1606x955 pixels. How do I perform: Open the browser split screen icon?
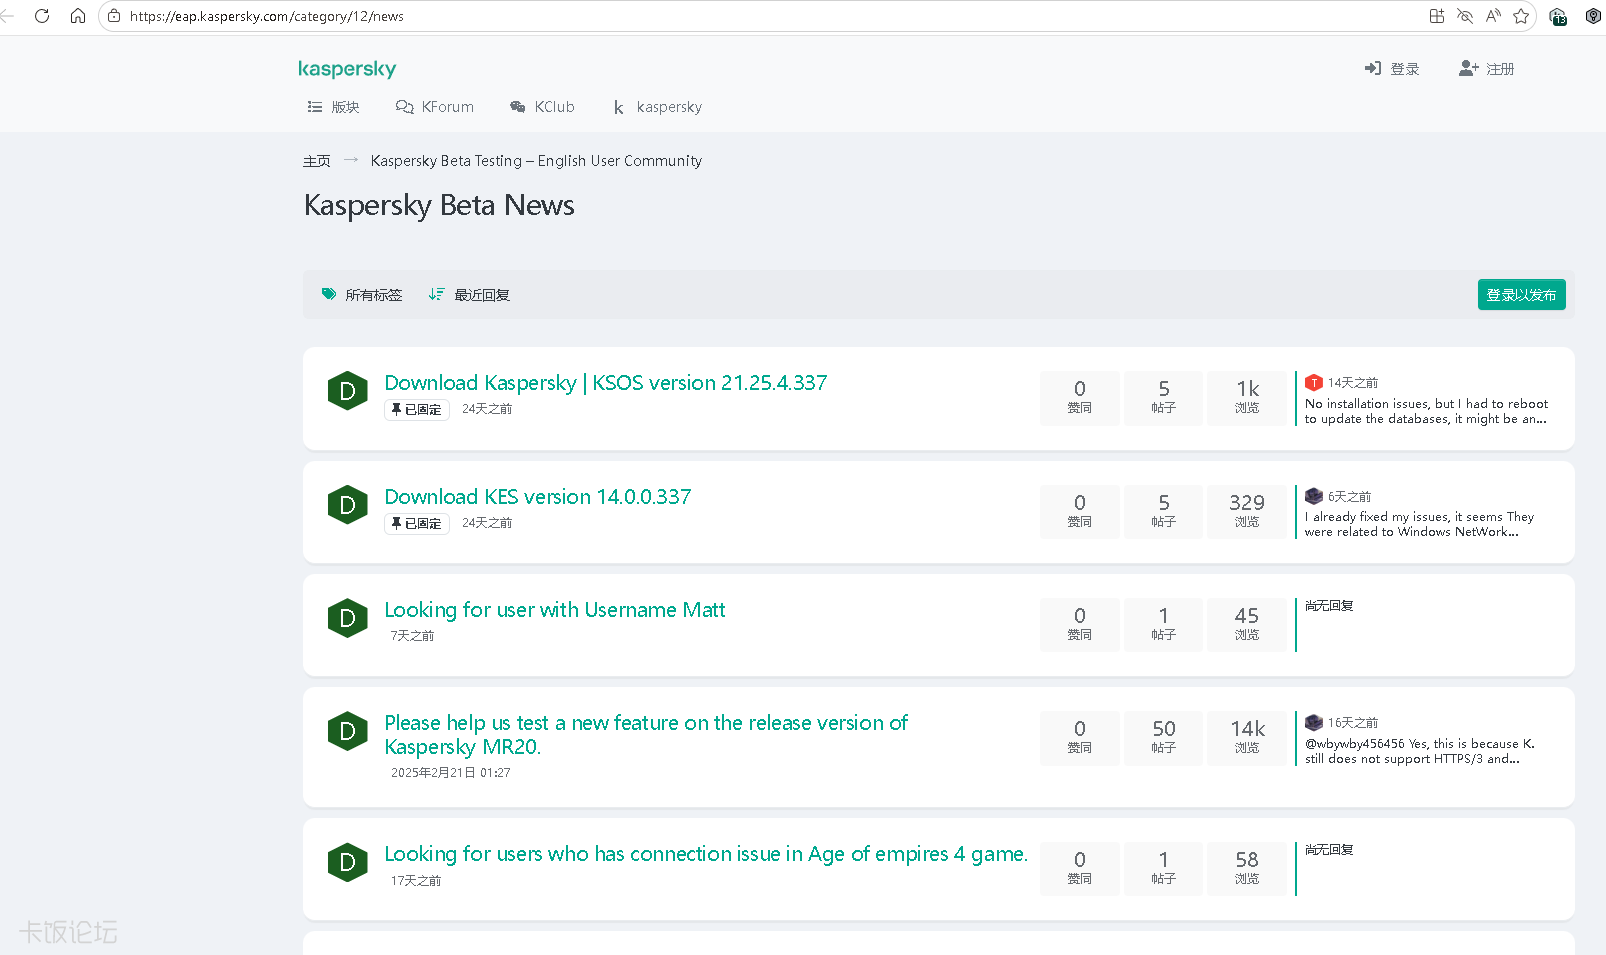[1436, 16]
